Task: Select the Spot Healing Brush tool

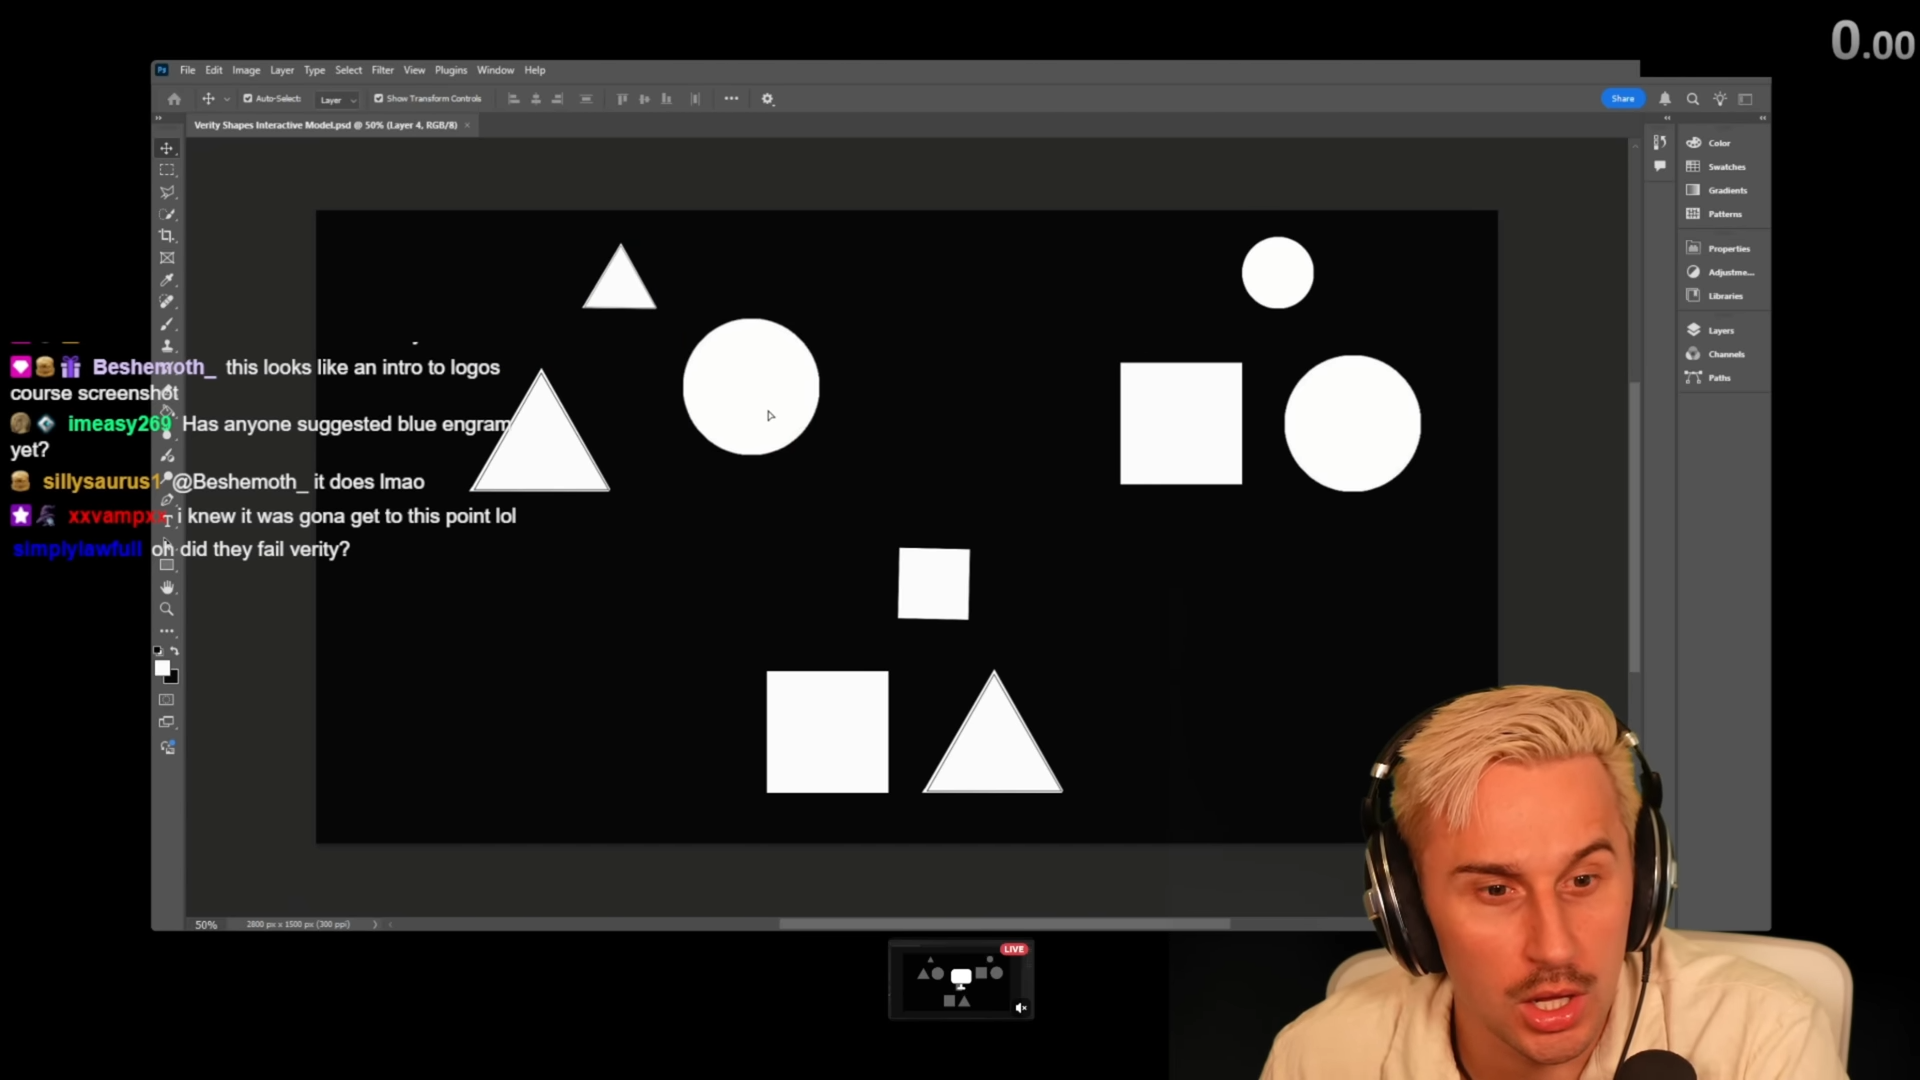Action: coord(167,302)
